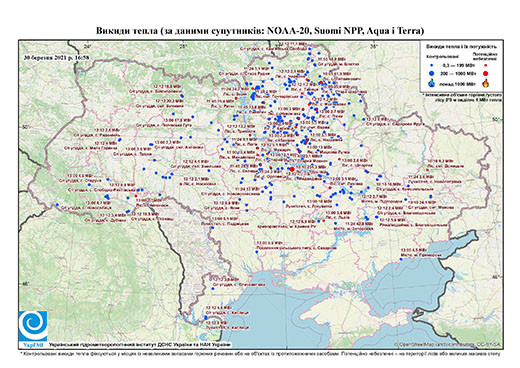Click the blue flame icon in the legend

tap(432, 83)
